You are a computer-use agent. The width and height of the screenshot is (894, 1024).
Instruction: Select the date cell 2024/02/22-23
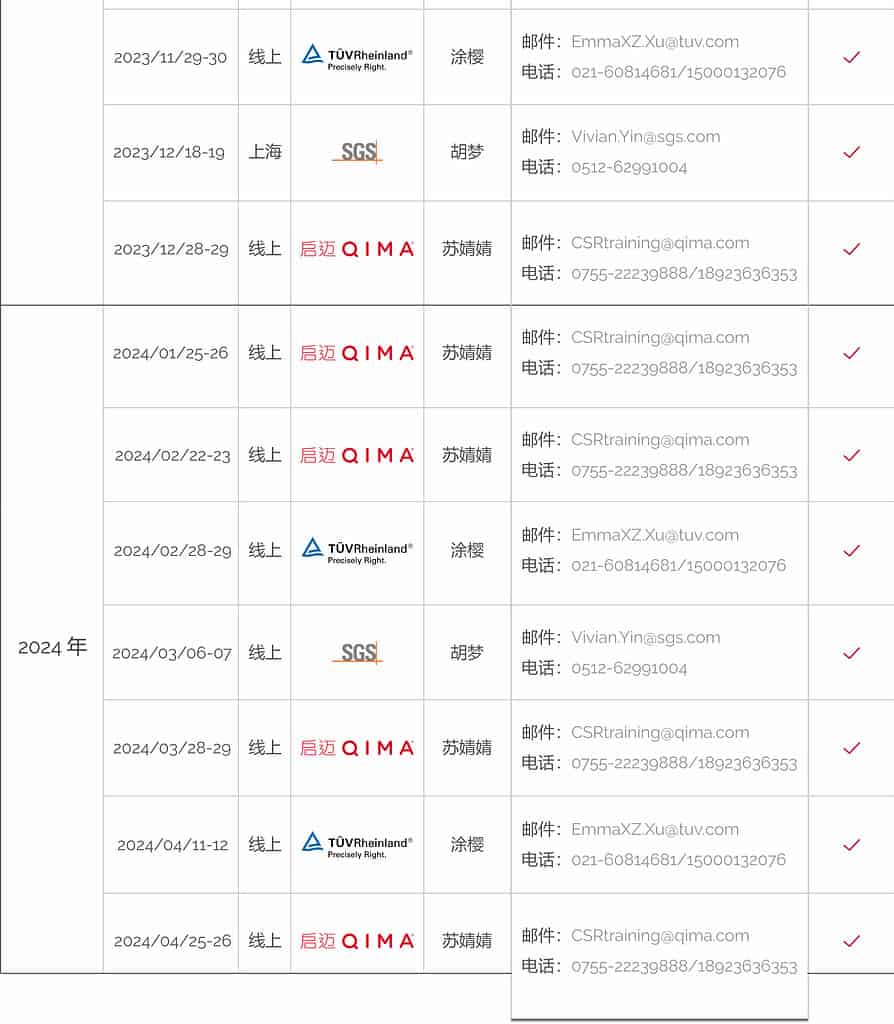(x=172, y=455)
